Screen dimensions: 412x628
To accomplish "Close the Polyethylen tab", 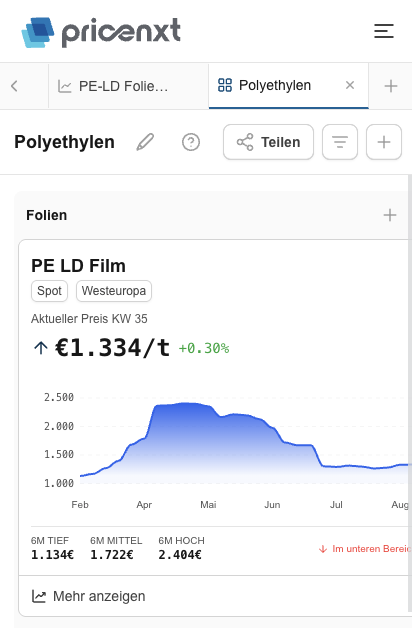I will pyautogui.click(x=350, y=85).
